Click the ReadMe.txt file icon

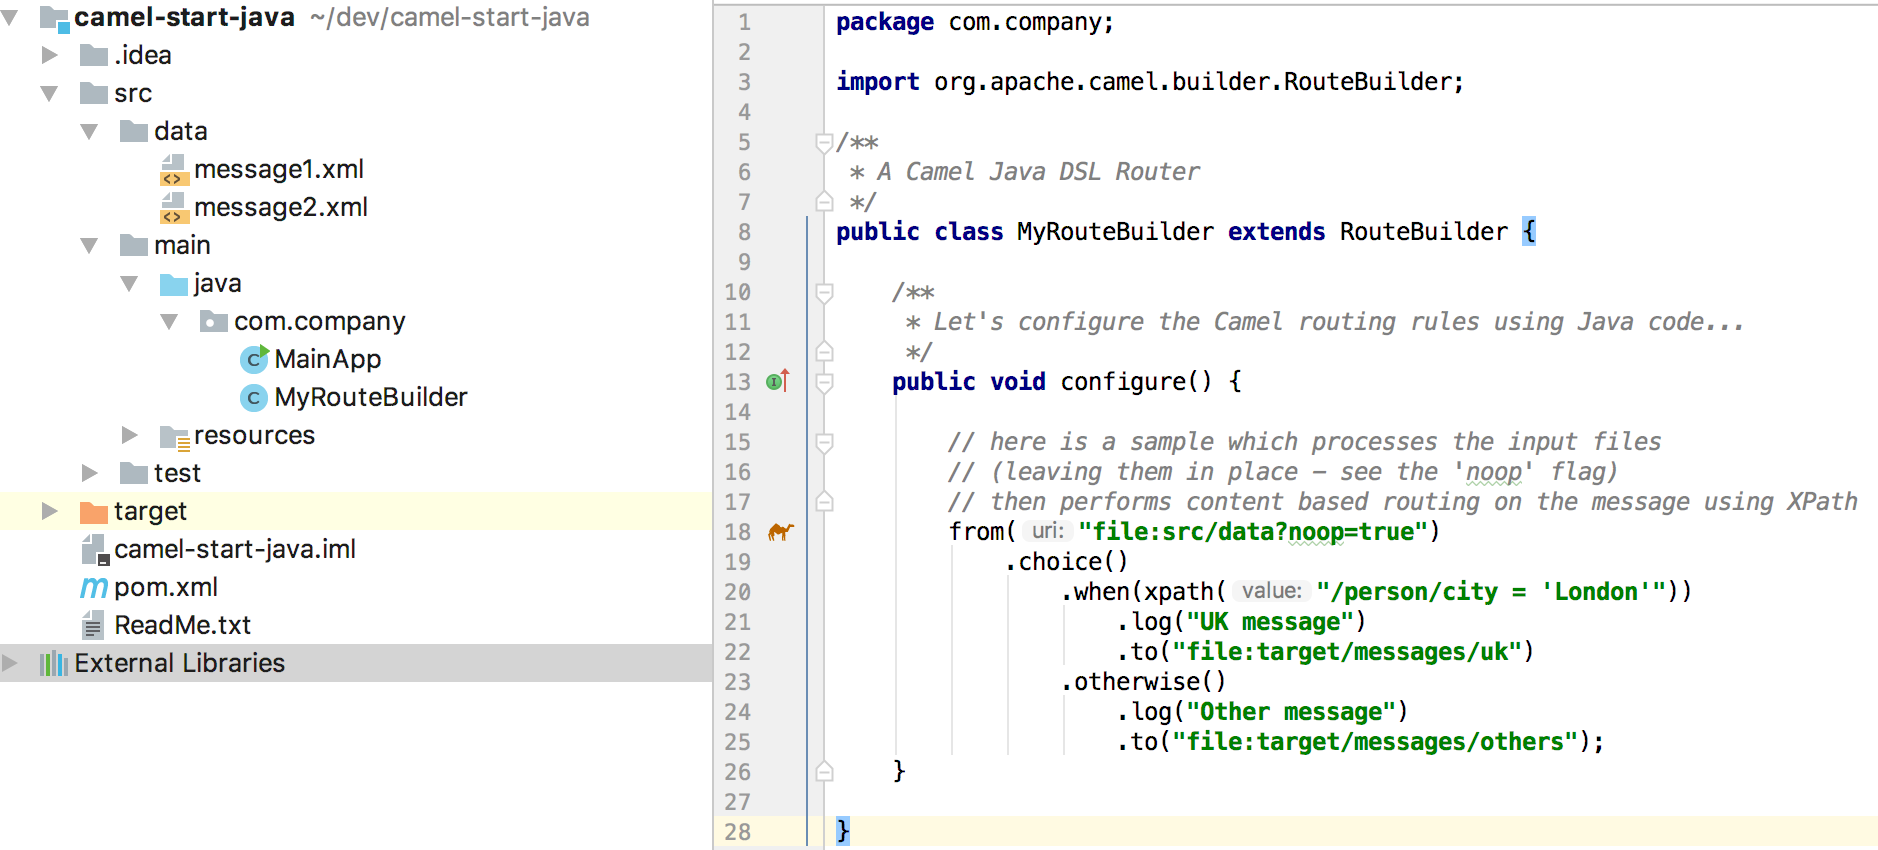(93, 626)
